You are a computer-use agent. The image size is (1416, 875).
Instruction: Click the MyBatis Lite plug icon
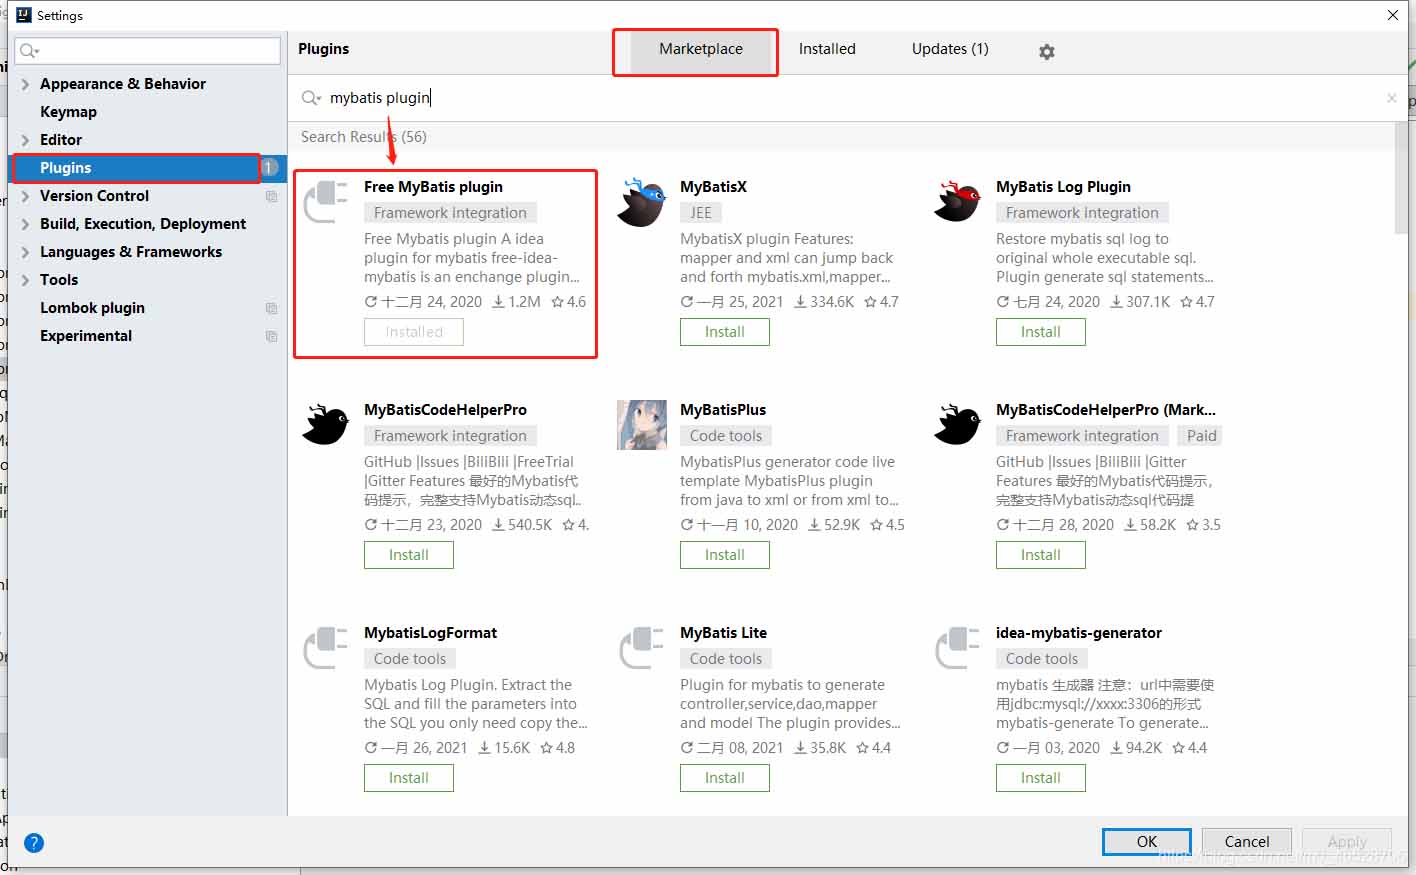click(642, 648)
